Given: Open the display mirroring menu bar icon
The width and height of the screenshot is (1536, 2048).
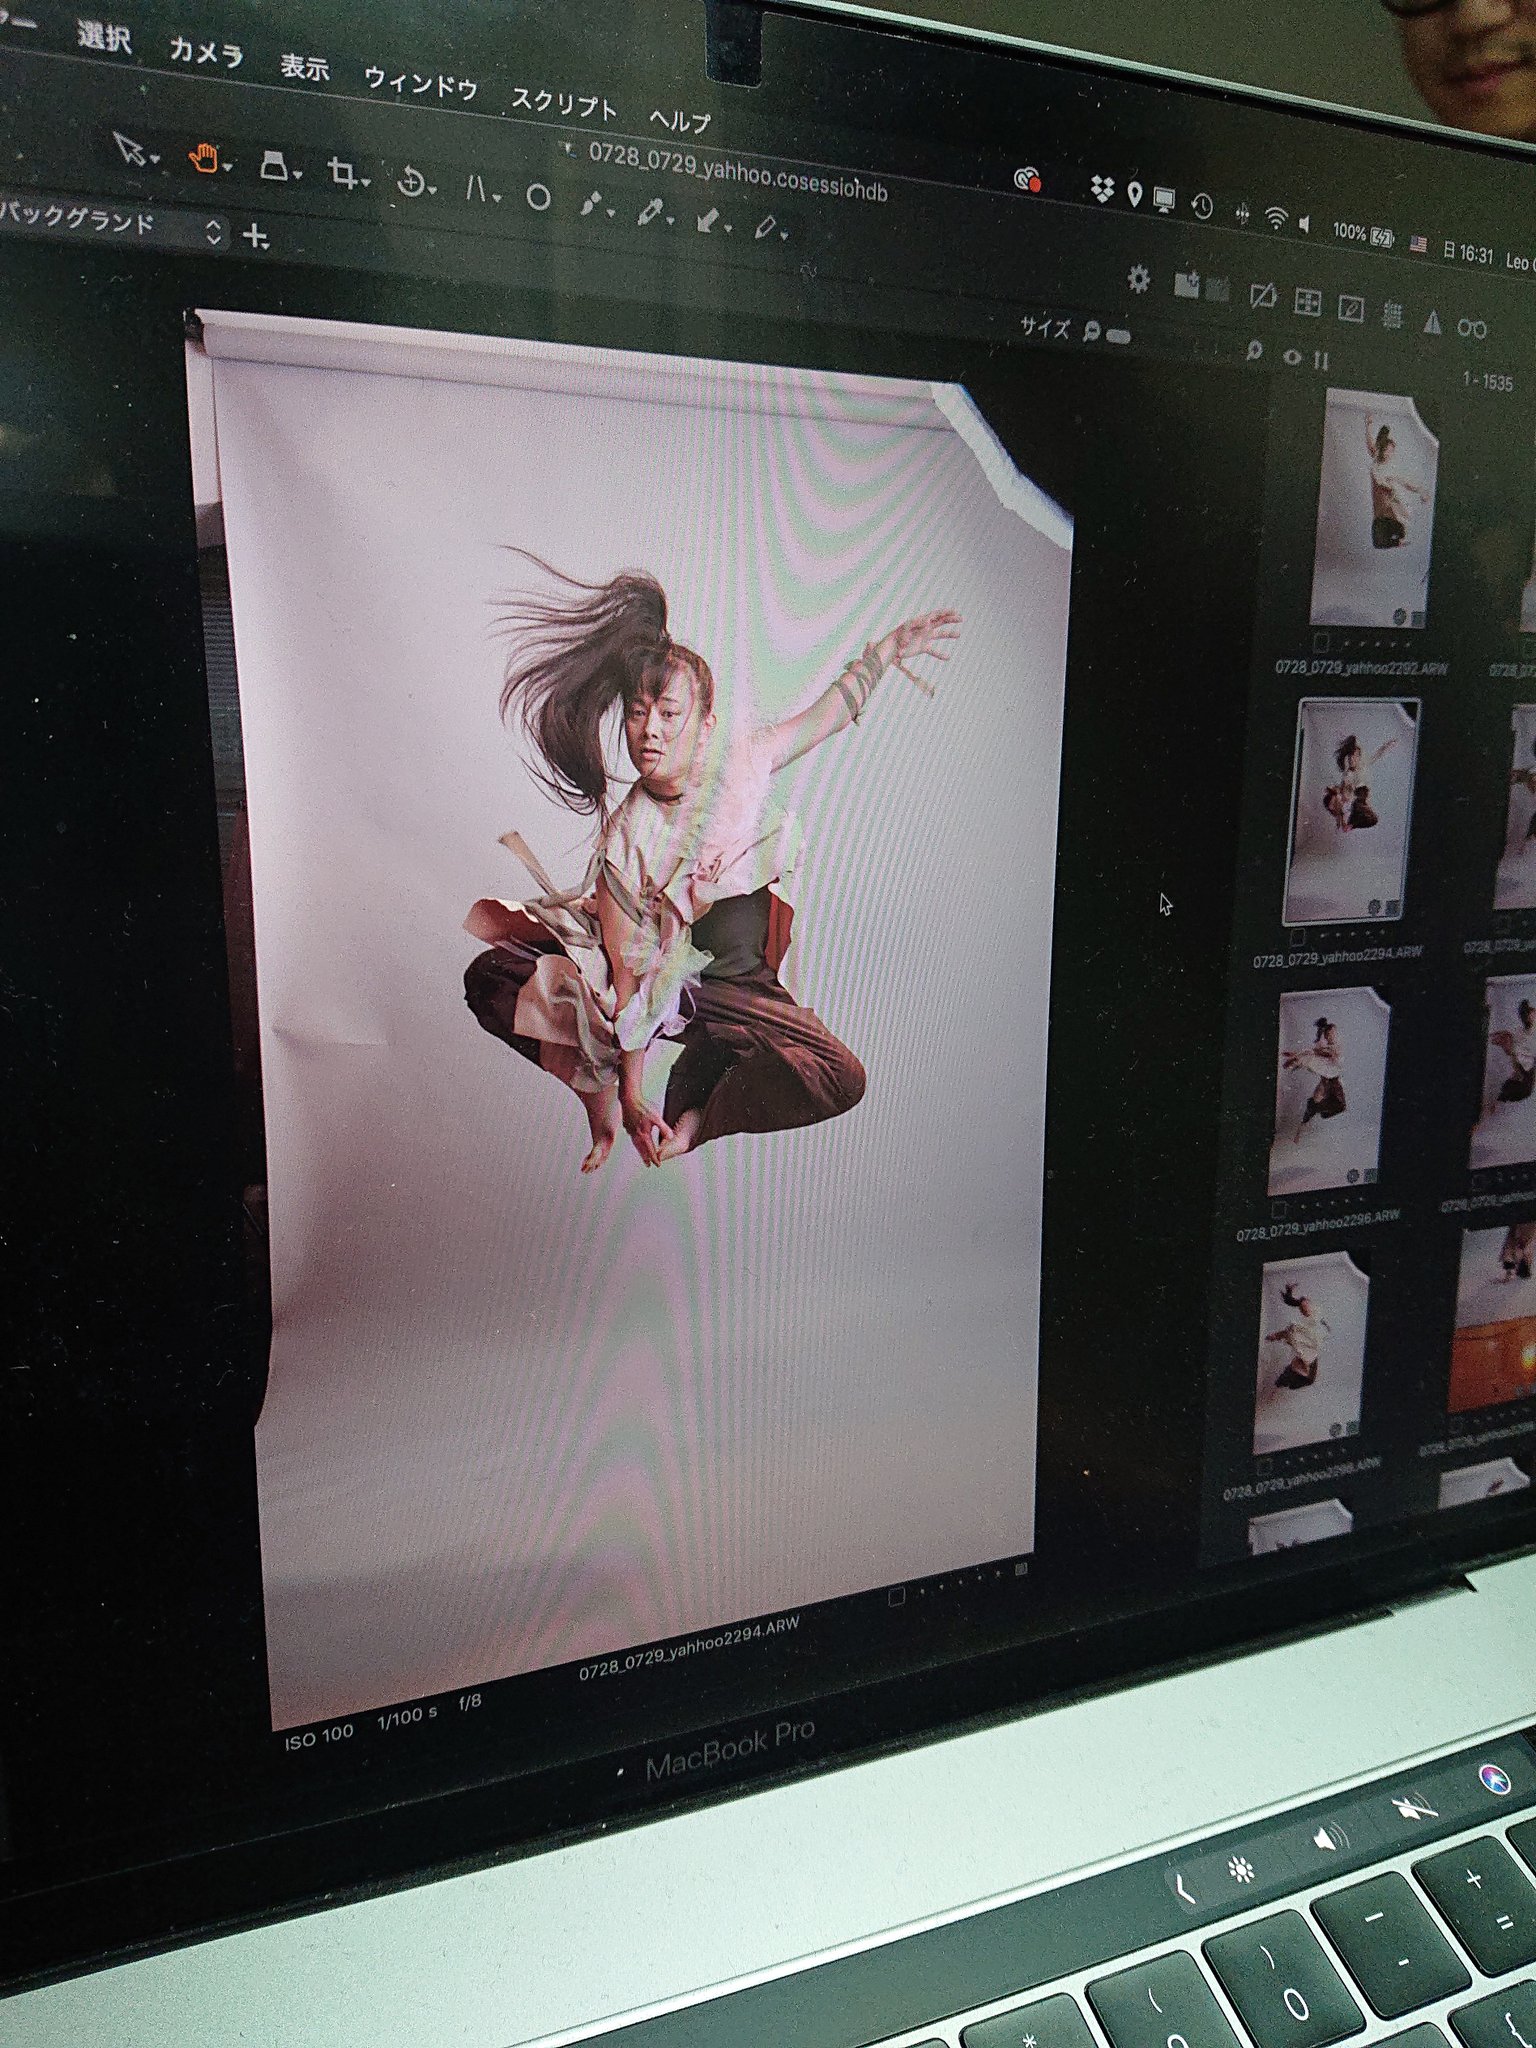Looking at the screenshot, I should pos(1165,199).
